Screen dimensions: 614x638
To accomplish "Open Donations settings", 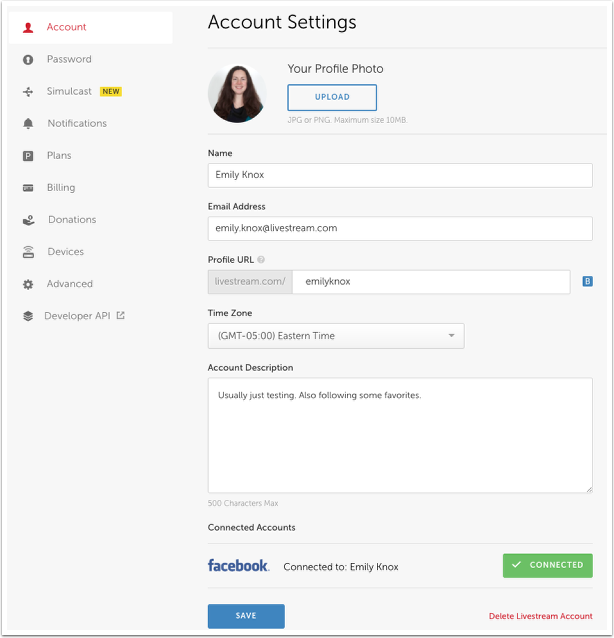I will (72, 220).
